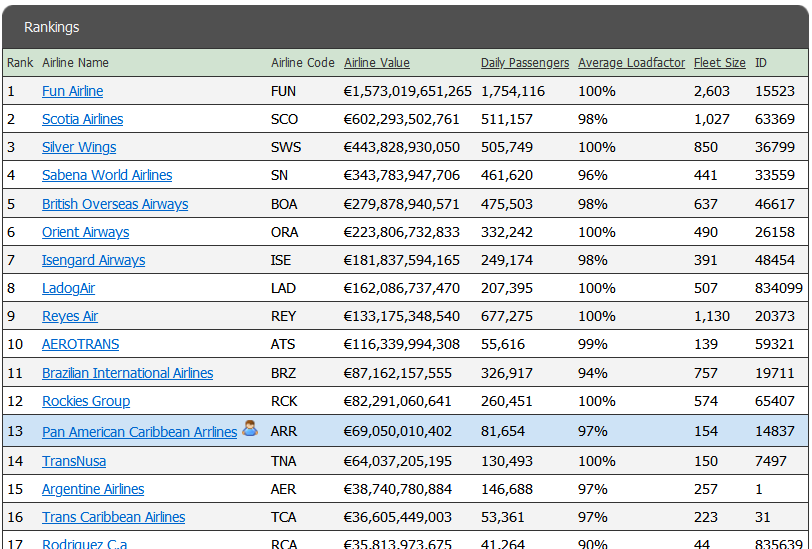Select Sabena World Airlines link
Image resolution: width=812 pixels, height=549 pixels.
(x=107, y=175)
